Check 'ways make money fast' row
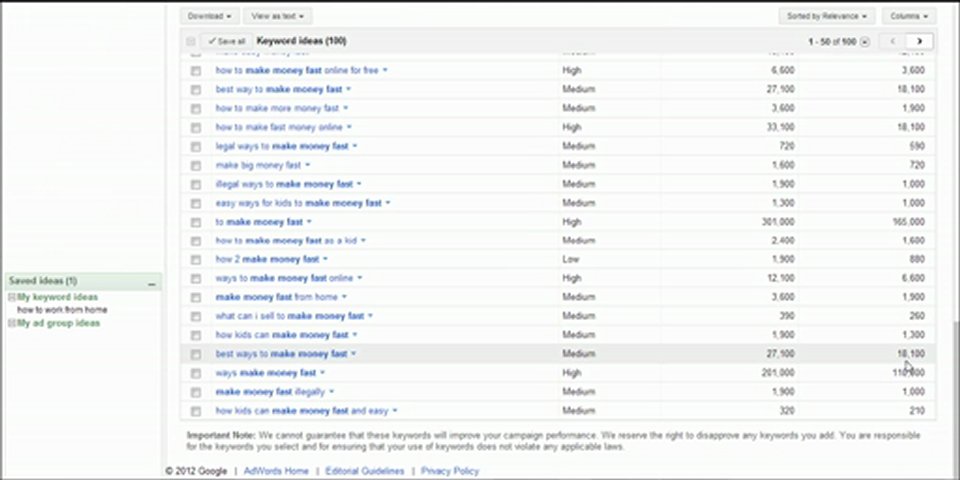This screenshot has height=480, width=960. pyautogui.click(x=195, y=373)
